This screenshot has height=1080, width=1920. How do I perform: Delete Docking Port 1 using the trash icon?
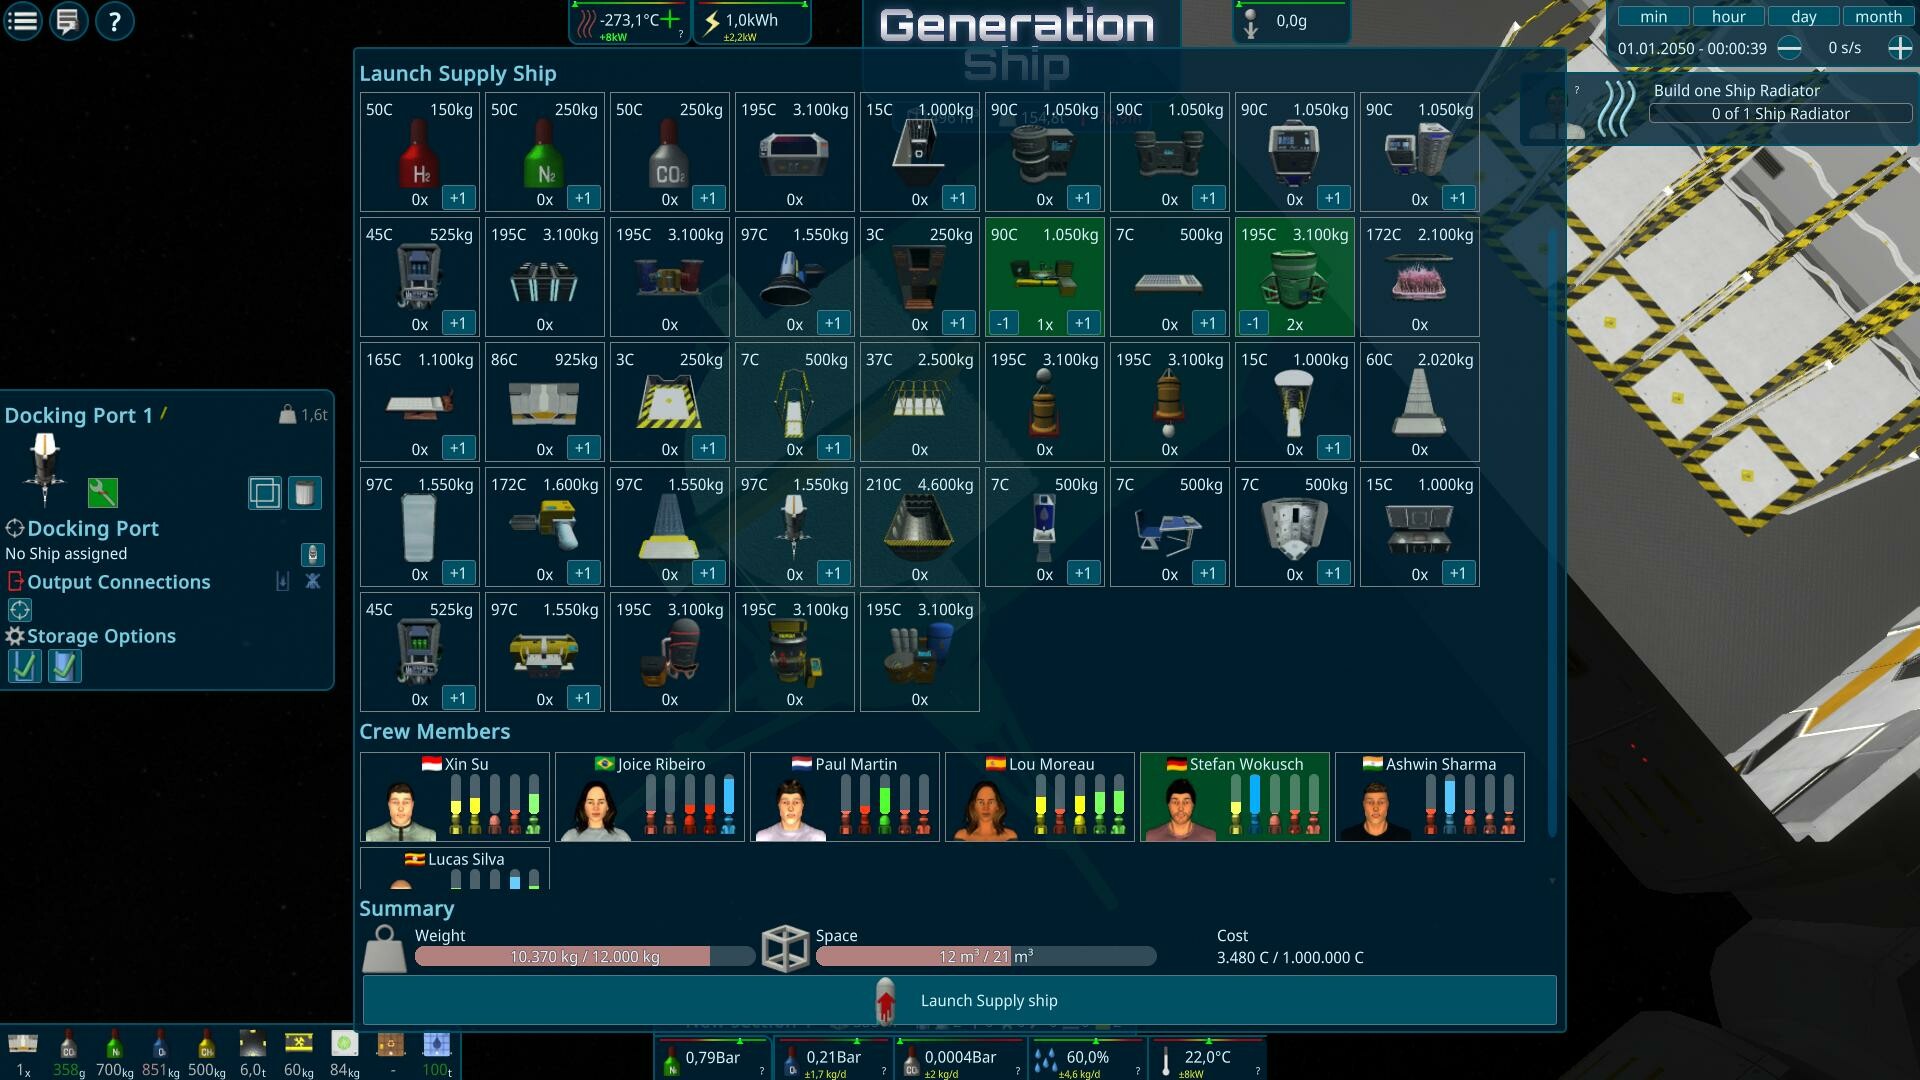pos(305,493)
